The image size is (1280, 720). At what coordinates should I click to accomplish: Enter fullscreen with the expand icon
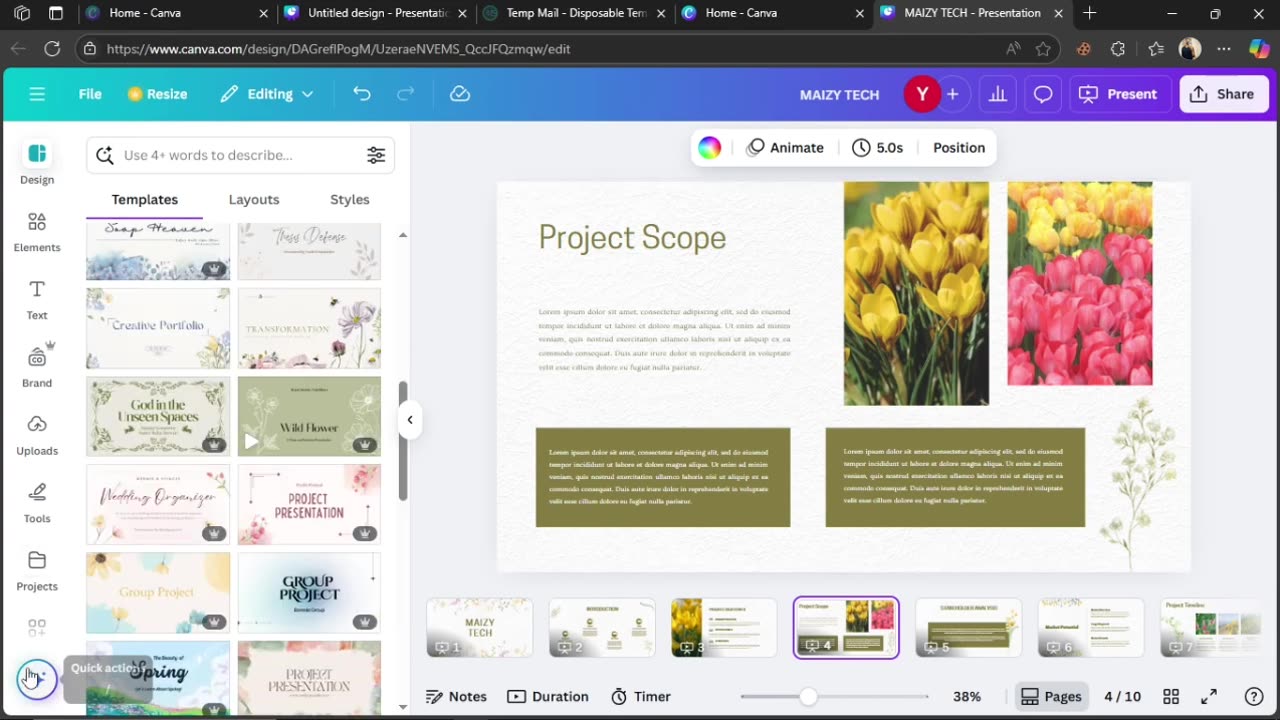point(1209,697)
